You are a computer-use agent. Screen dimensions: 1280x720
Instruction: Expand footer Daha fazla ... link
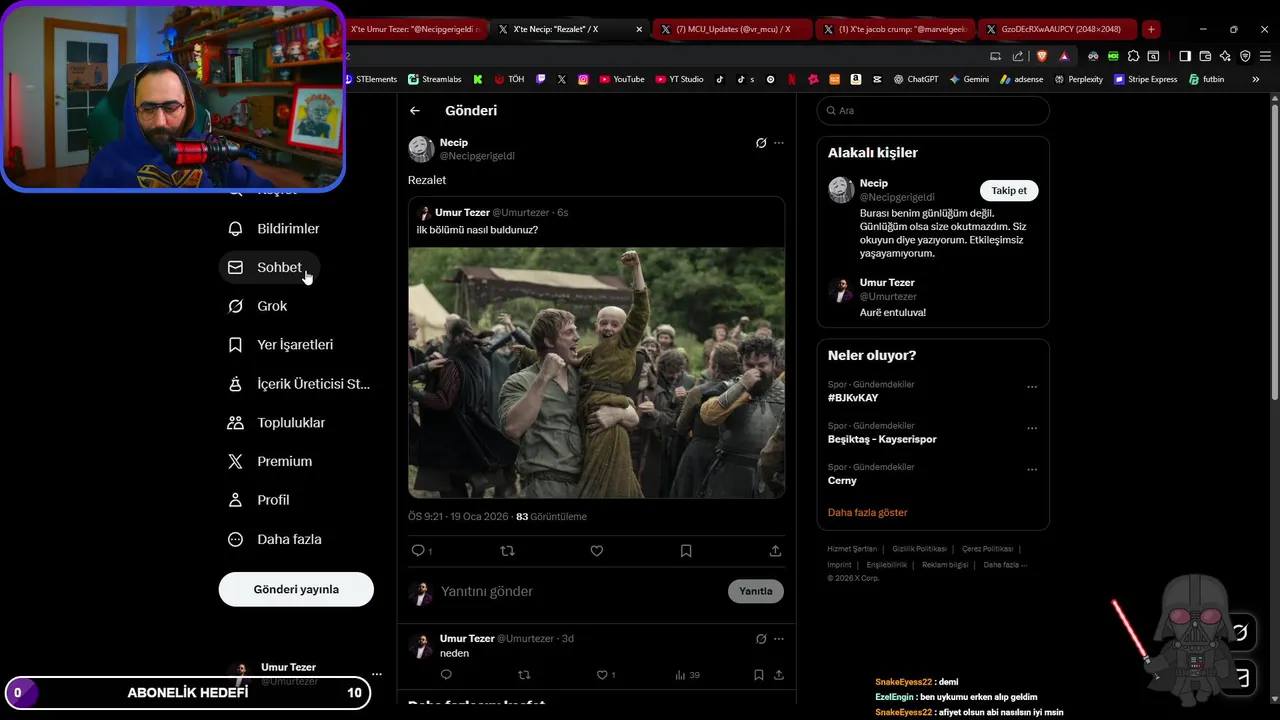coord(1005,565)
